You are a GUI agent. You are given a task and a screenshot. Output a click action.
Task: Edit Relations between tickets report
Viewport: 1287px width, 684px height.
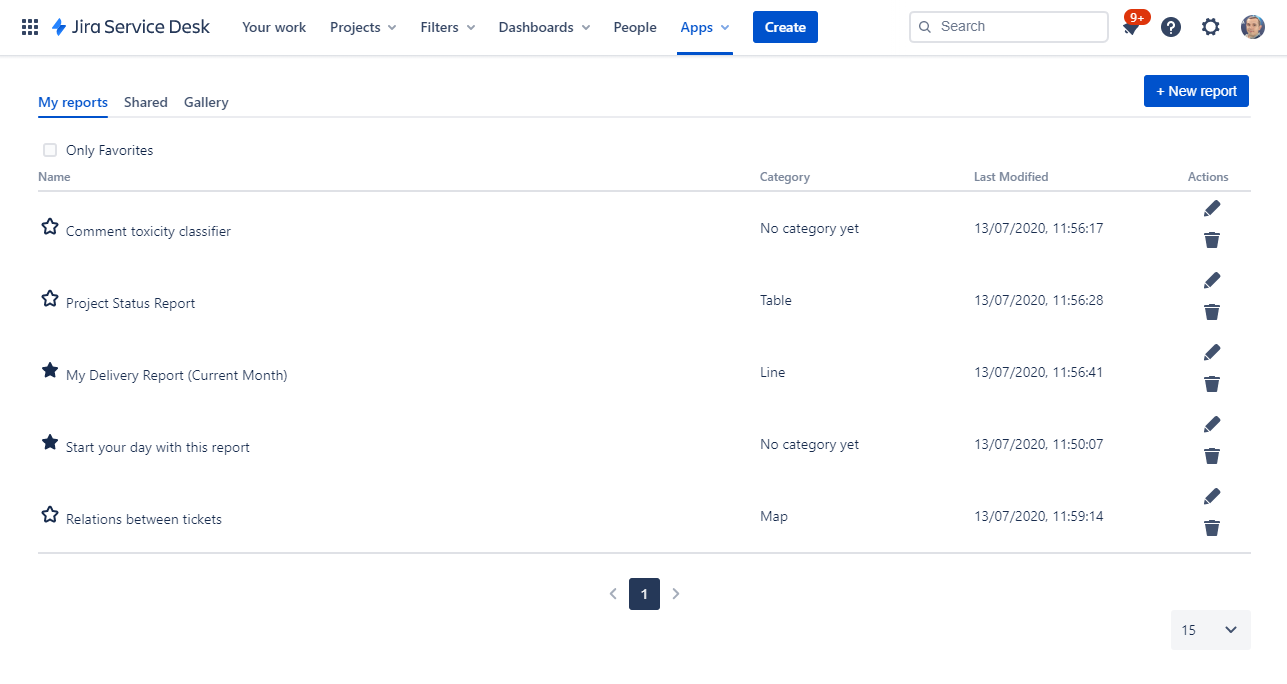click(1212, 496)
